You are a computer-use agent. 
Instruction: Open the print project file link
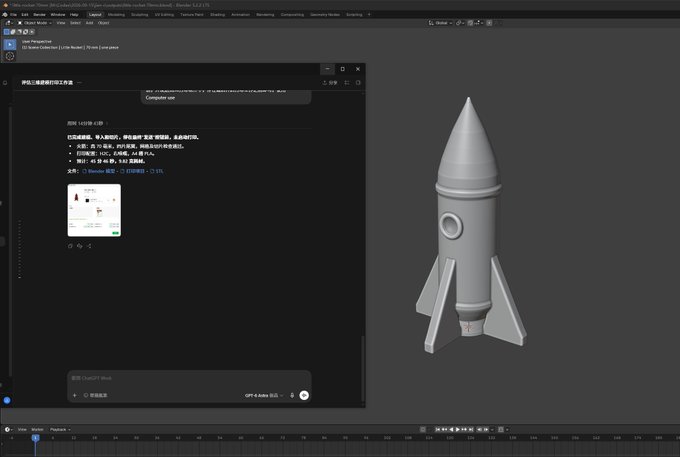pyautogui.click(x=133, y=171)
